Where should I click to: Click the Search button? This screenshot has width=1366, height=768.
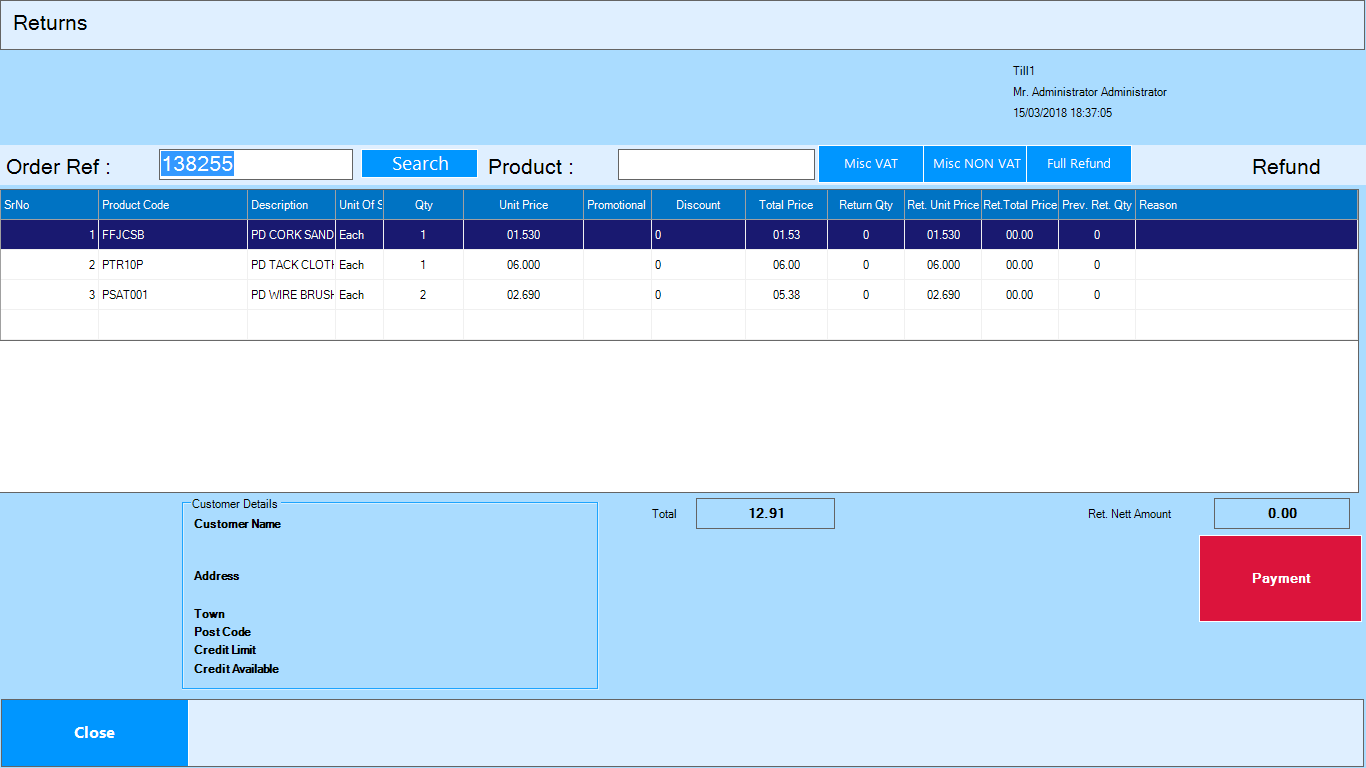click(x=419, y=164)
